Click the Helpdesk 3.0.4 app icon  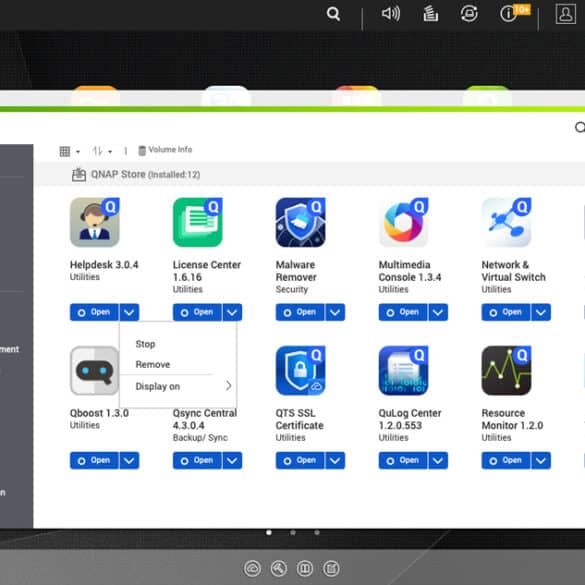[95, 222]
